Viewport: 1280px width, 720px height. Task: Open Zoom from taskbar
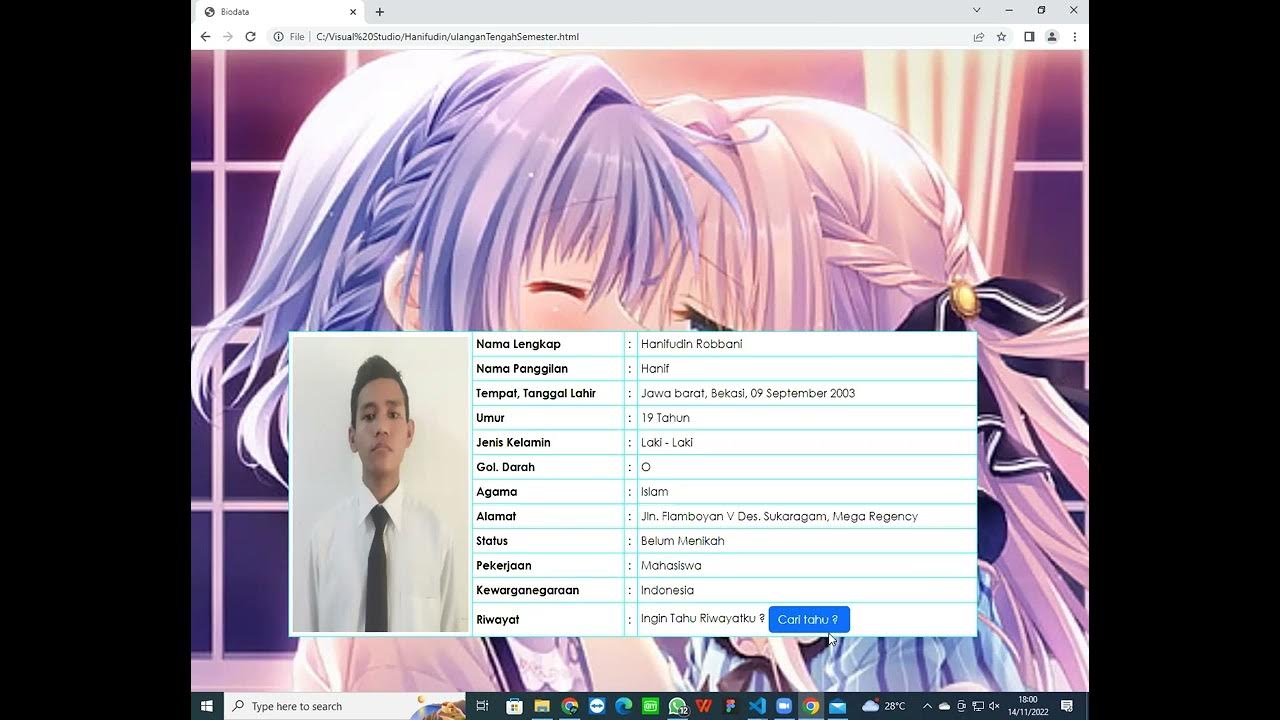(x=784, y=706)
